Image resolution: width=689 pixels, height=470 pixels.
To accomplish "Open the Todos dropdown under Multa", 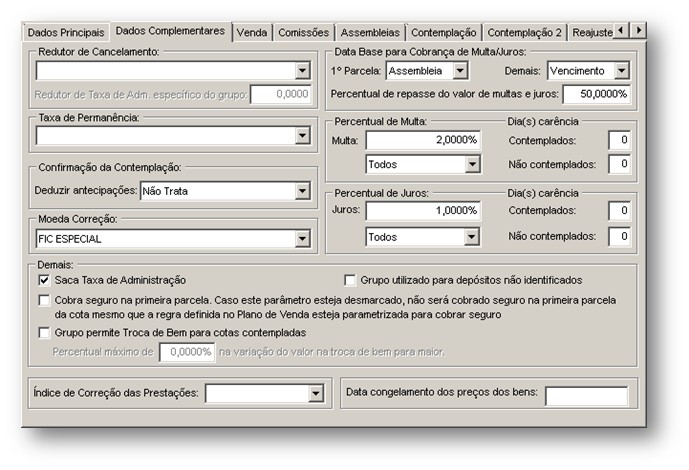I will (x=472, y=164).
